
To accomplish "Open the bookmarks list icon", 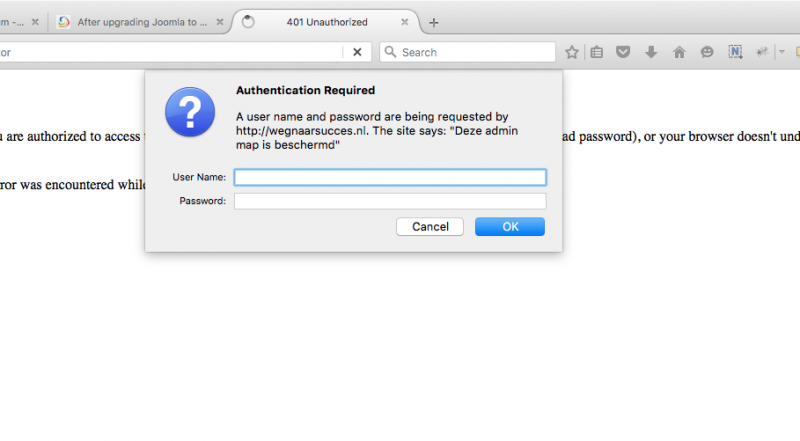I will 596,52.
